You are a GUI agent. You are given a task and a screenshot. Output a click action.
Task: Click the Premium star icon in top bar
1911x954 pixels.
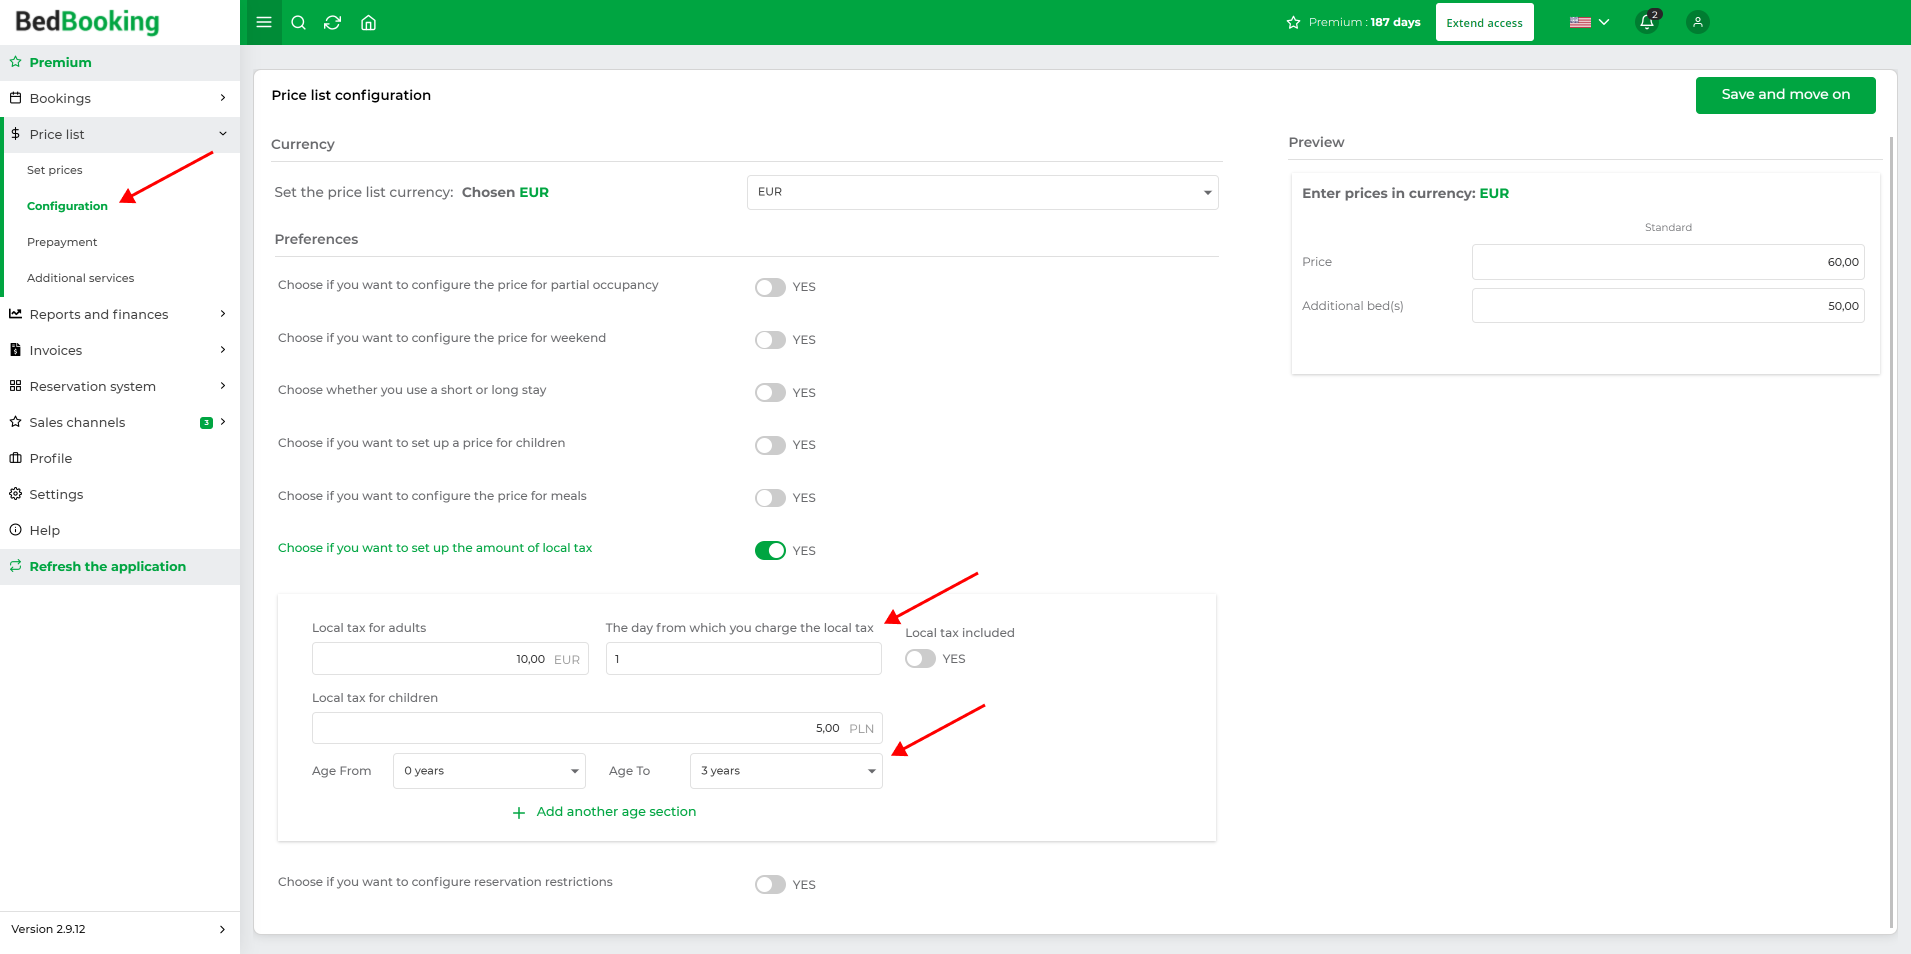coord(1293,22)
